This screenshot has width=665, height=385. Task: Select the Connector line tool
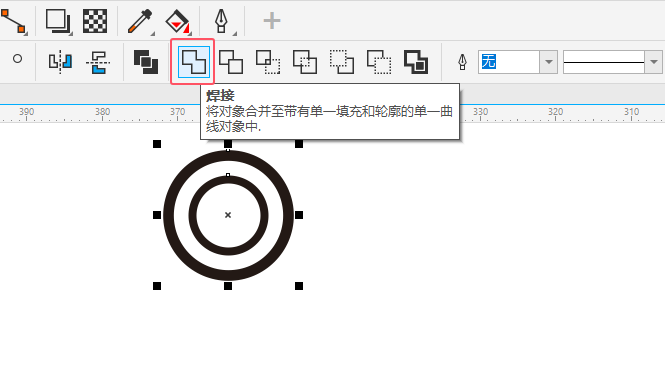pyautogui.click(x=13, y=21)
